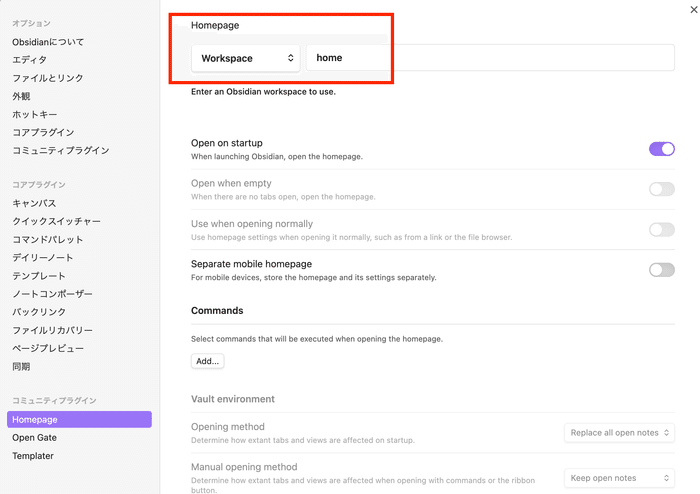Open the 外観 settings tab
700x494 pixels.
coord(21,96)
